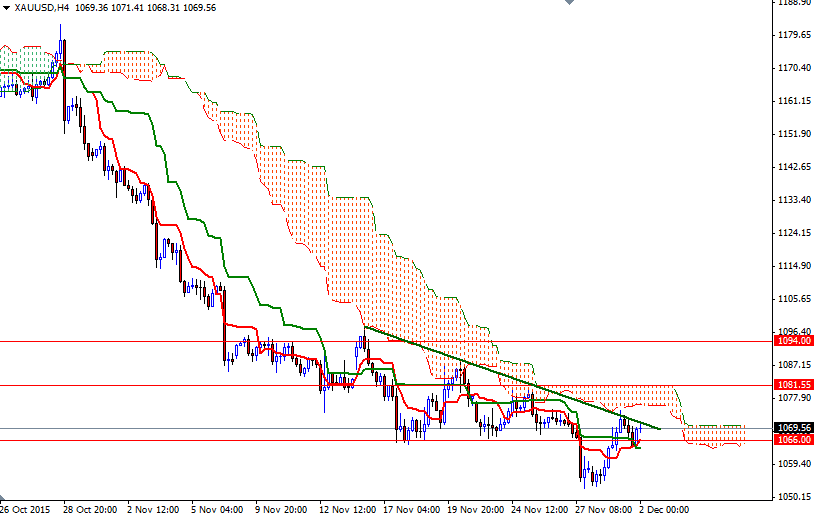Image resolution: width=814 pixels, height=516 pixels.
Task: Click price scale value 1050.15
Action: point(794,497)
